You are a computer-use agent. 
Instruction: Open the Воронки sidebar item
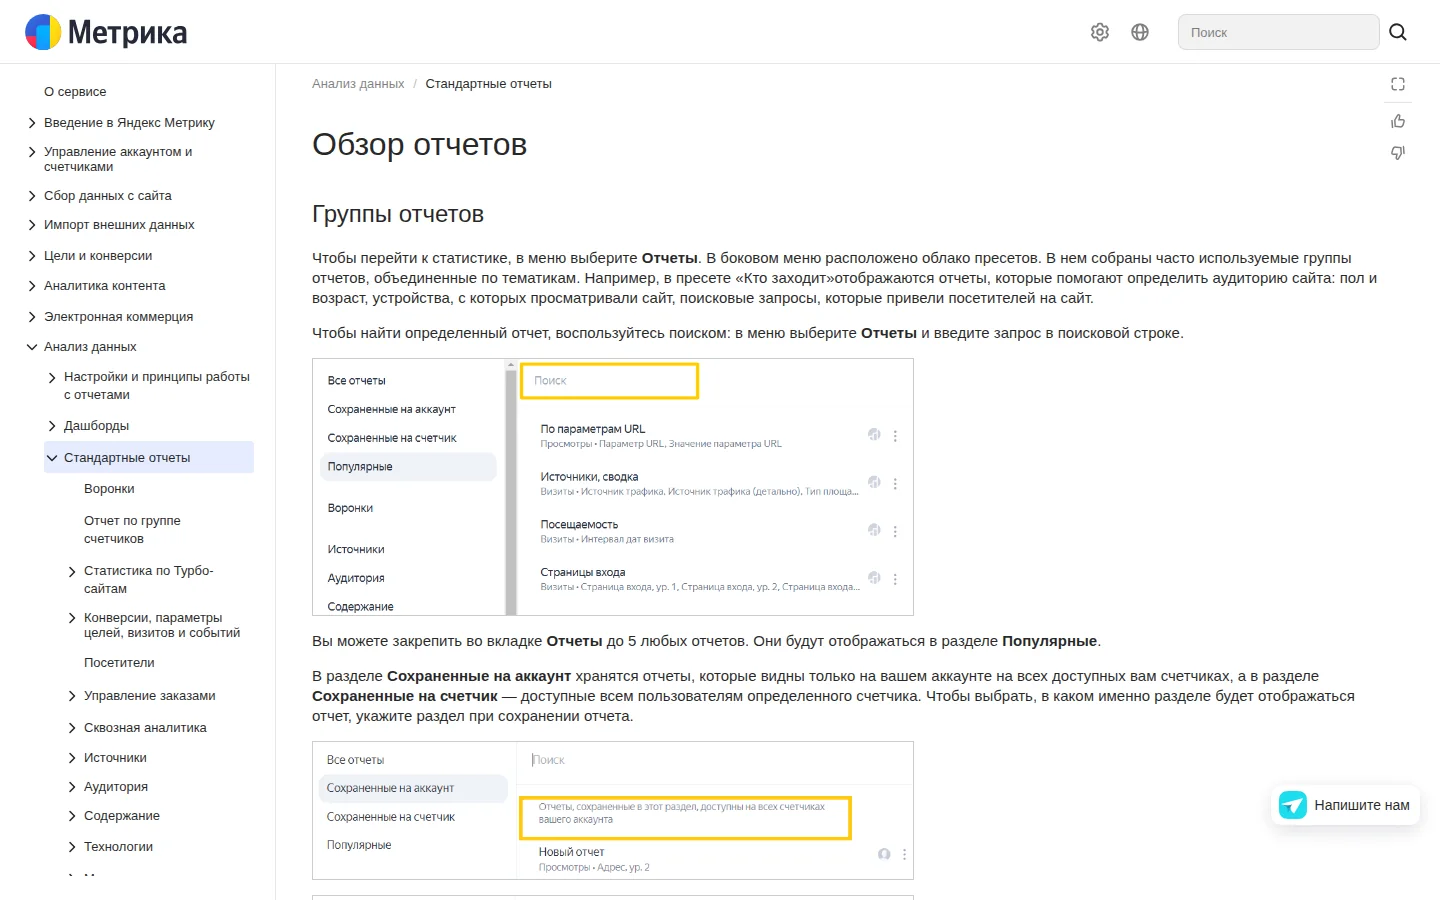click(x=109, y=489)
